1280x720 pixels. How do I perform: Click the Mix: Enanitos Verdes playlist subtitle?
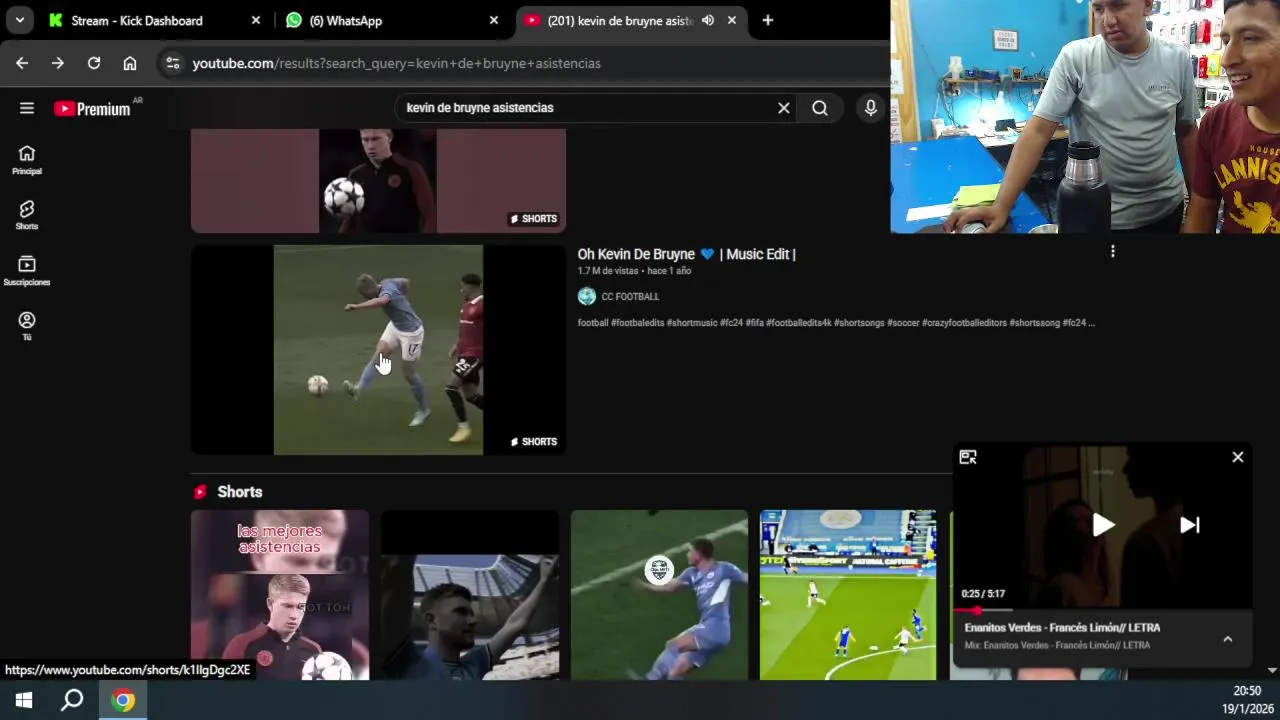point(1057,646)
